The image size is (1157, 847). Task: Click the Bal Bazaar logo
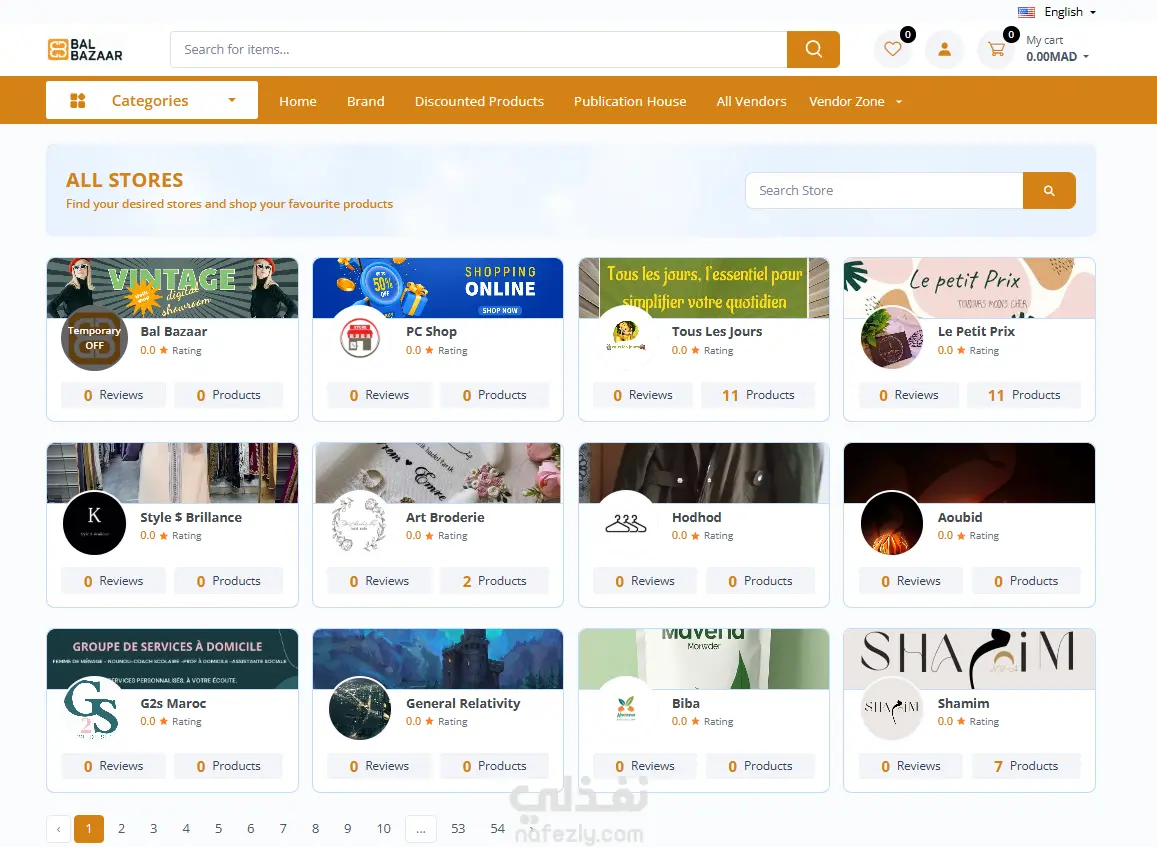click(x=85, y=49)
